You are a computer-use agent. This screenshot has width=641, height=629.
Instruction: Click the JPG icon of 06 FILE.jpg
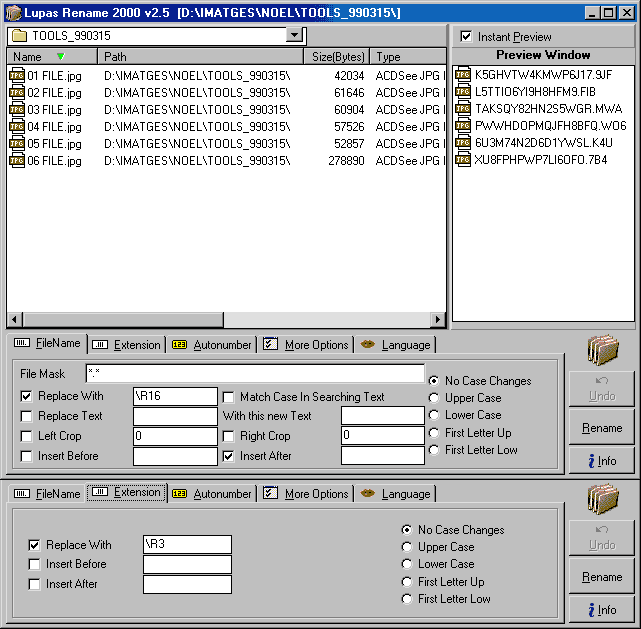(x=17, y=161)
